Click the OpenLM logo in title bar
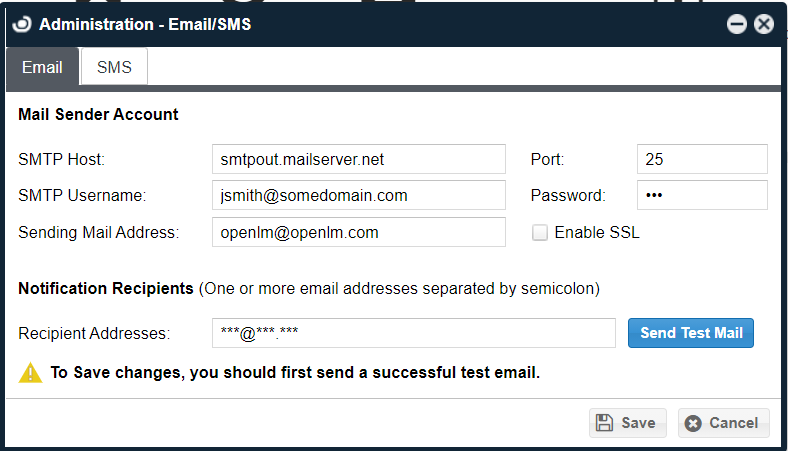This screenshot has width=788, height=451. click(23, 24)
